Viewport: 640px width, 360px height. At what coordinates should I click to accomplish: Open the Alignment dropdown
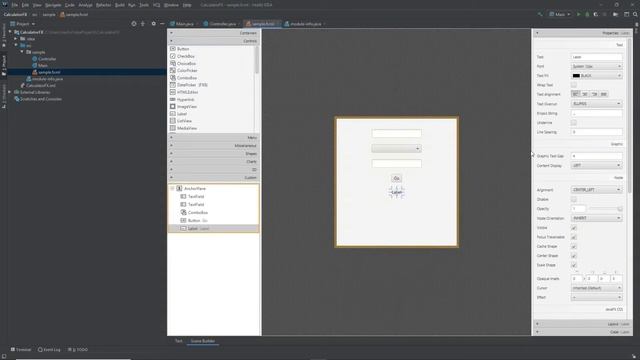[596, 190]
